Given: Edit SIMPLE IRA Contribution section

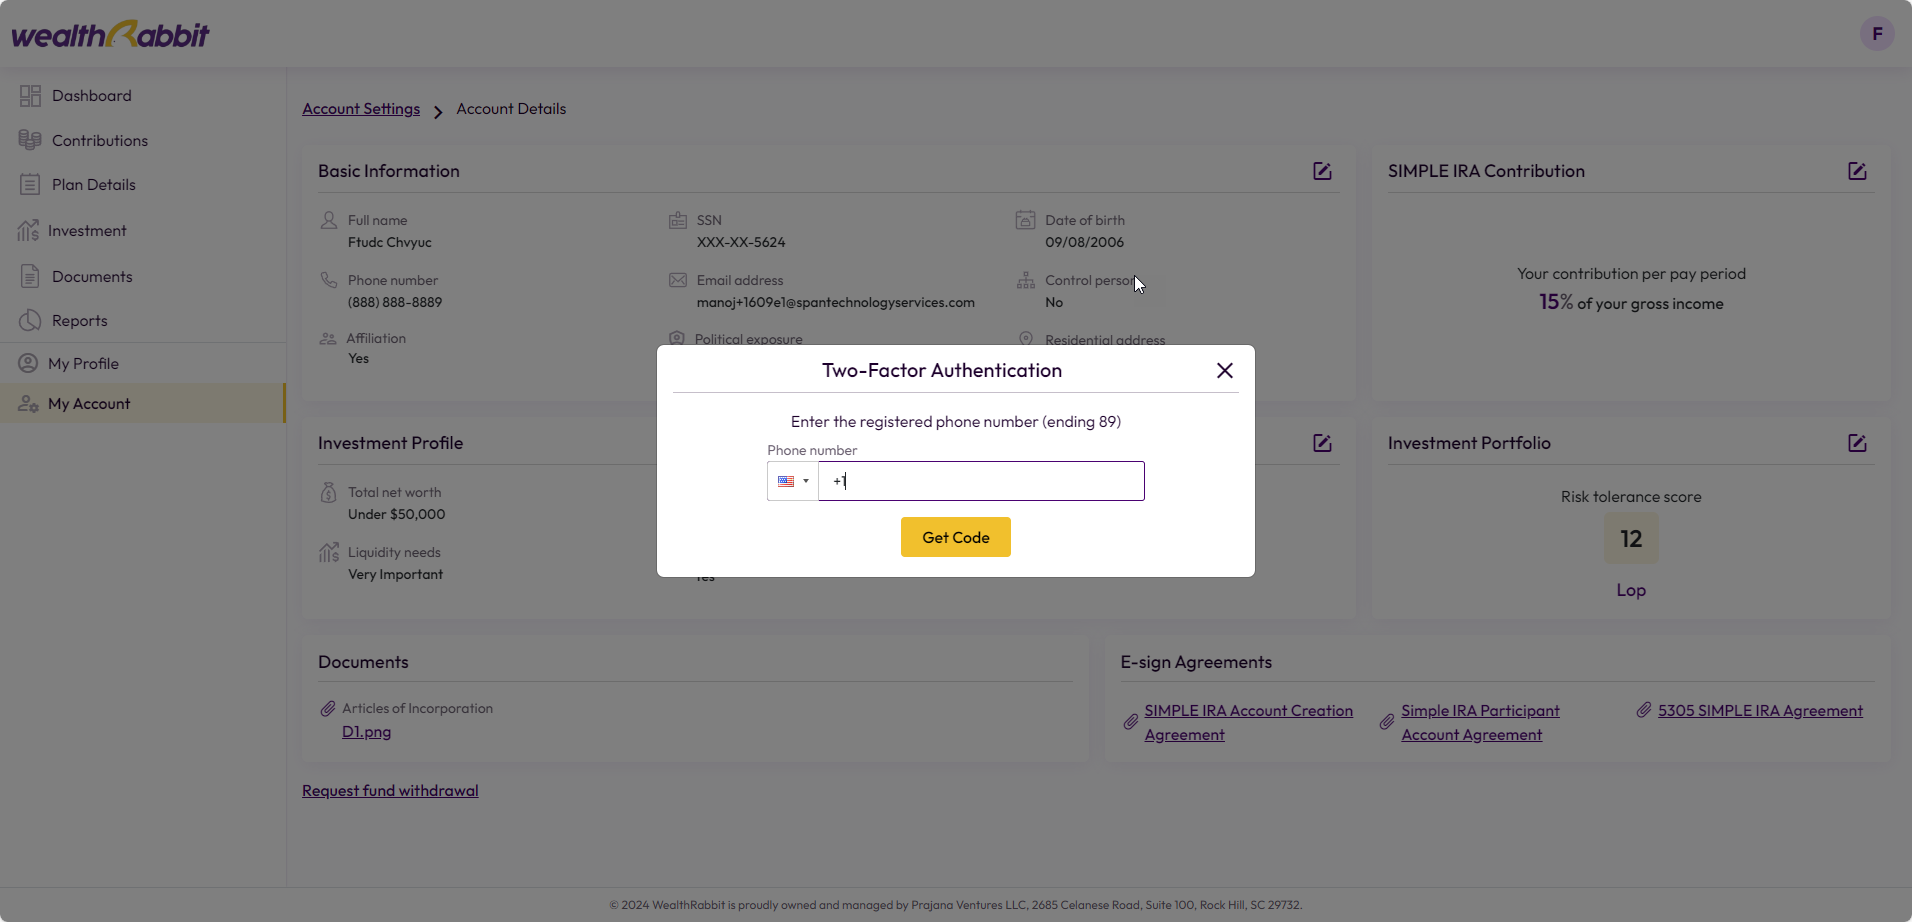Looking at the screenshot, I should click(x=1857, y=171).
